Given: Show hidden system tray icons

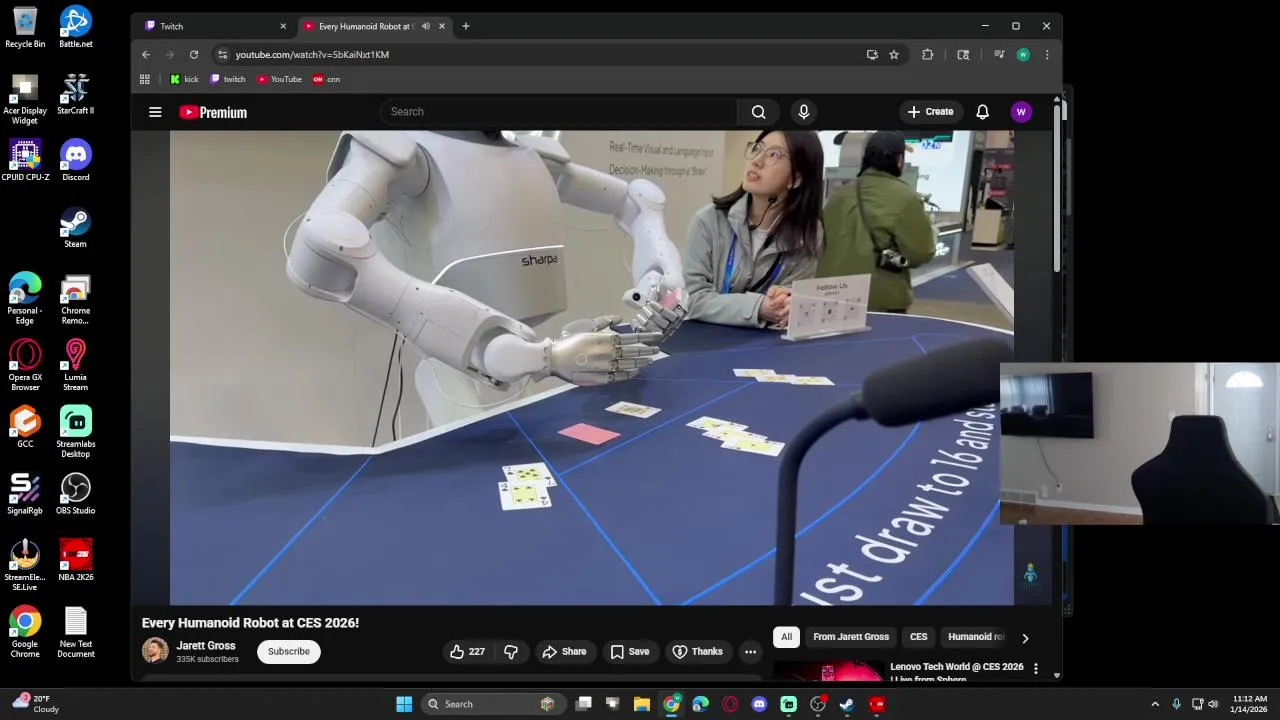Looking at the screenshot, I should (1155, 704).
